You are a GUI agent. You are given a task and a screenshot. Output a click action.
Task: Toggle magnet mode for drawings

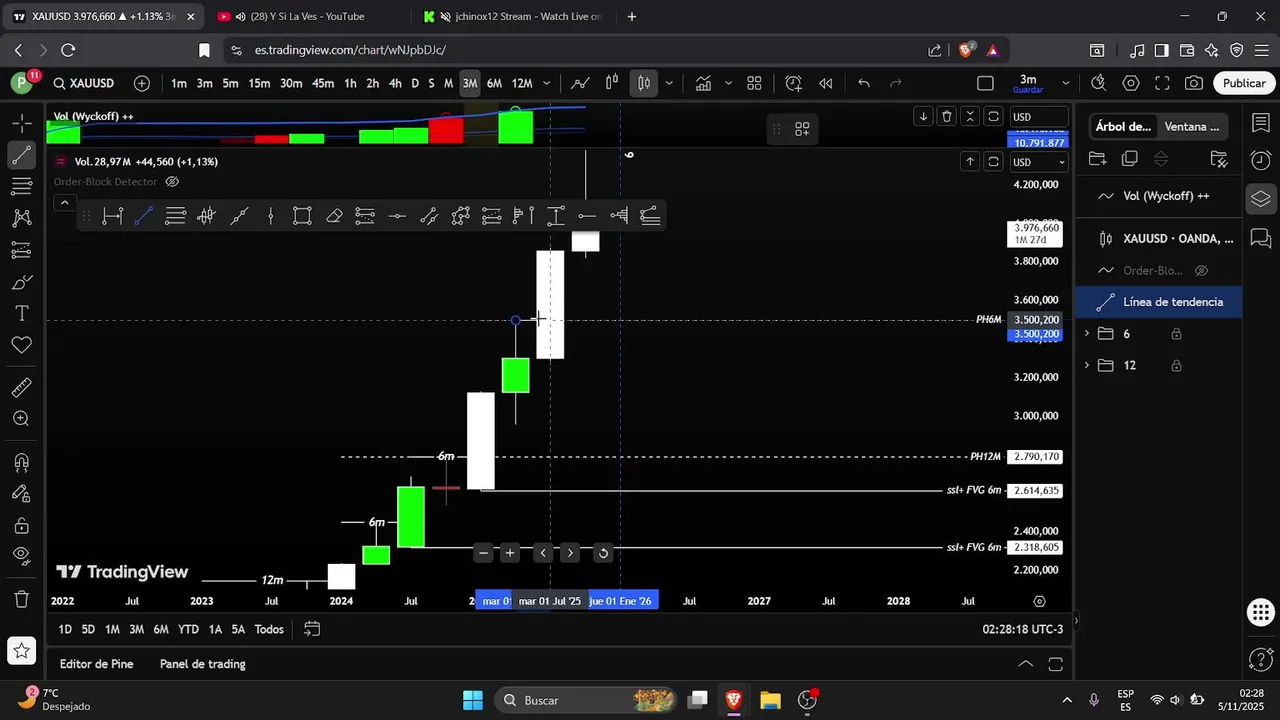tap(21, 462)
